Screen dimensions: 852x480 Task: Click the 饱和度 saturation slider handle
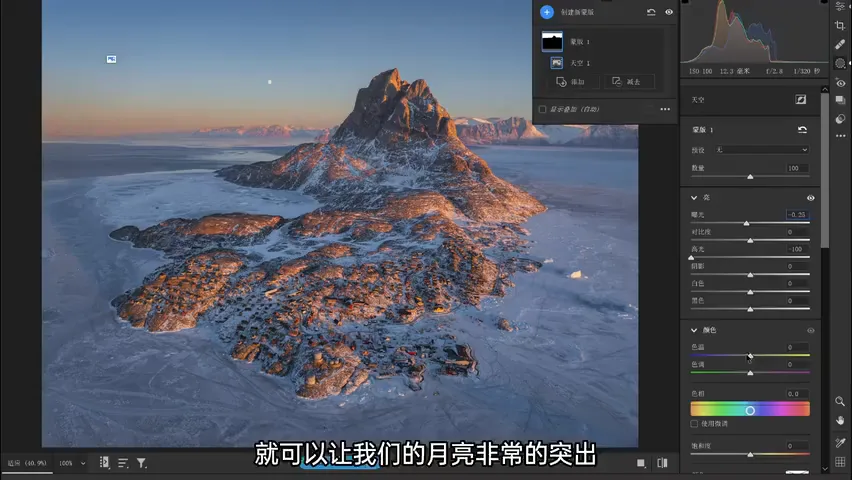(x=750, y=454)
